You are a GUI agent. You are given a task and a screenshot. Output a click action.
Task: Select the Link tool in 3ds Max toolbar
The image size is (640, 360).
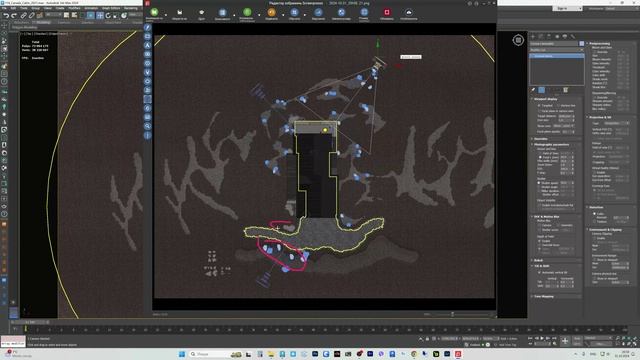(24, 16)
